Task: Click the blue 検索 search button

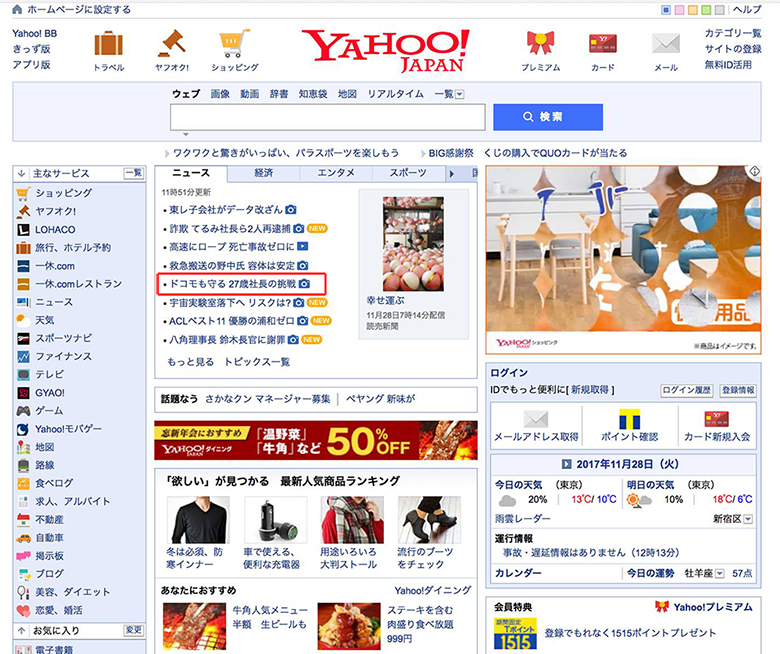Action: [548, 117]
